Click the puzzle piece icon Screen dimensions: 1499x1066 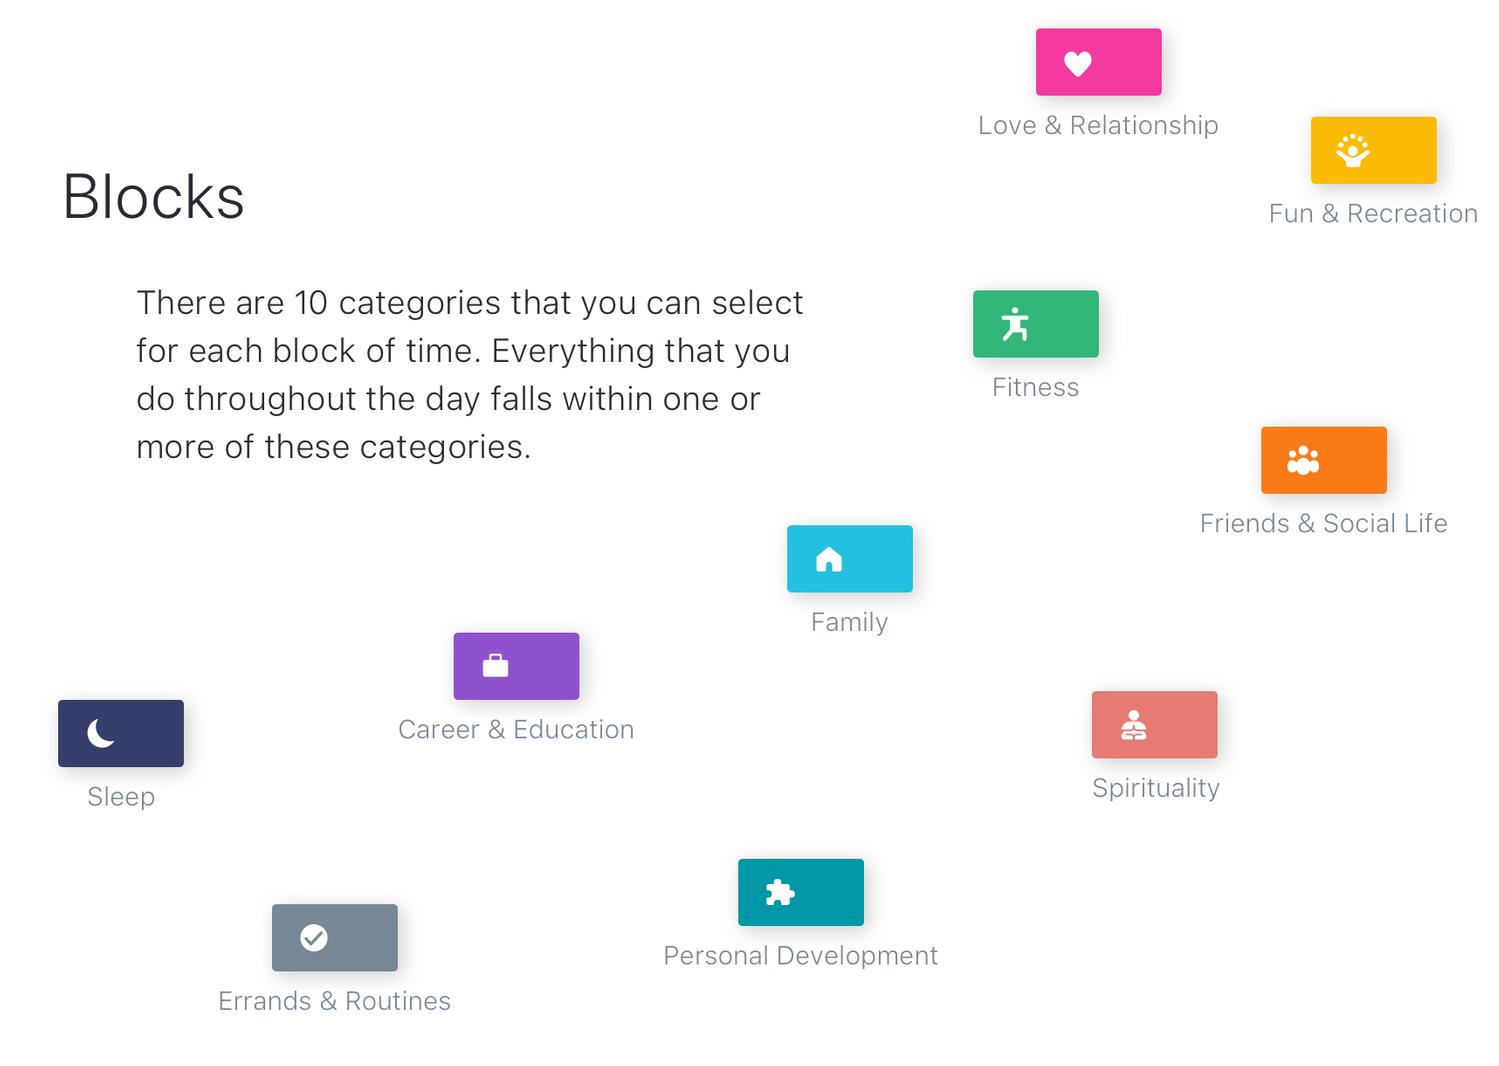pyautogui.click(x=779, y=892)
